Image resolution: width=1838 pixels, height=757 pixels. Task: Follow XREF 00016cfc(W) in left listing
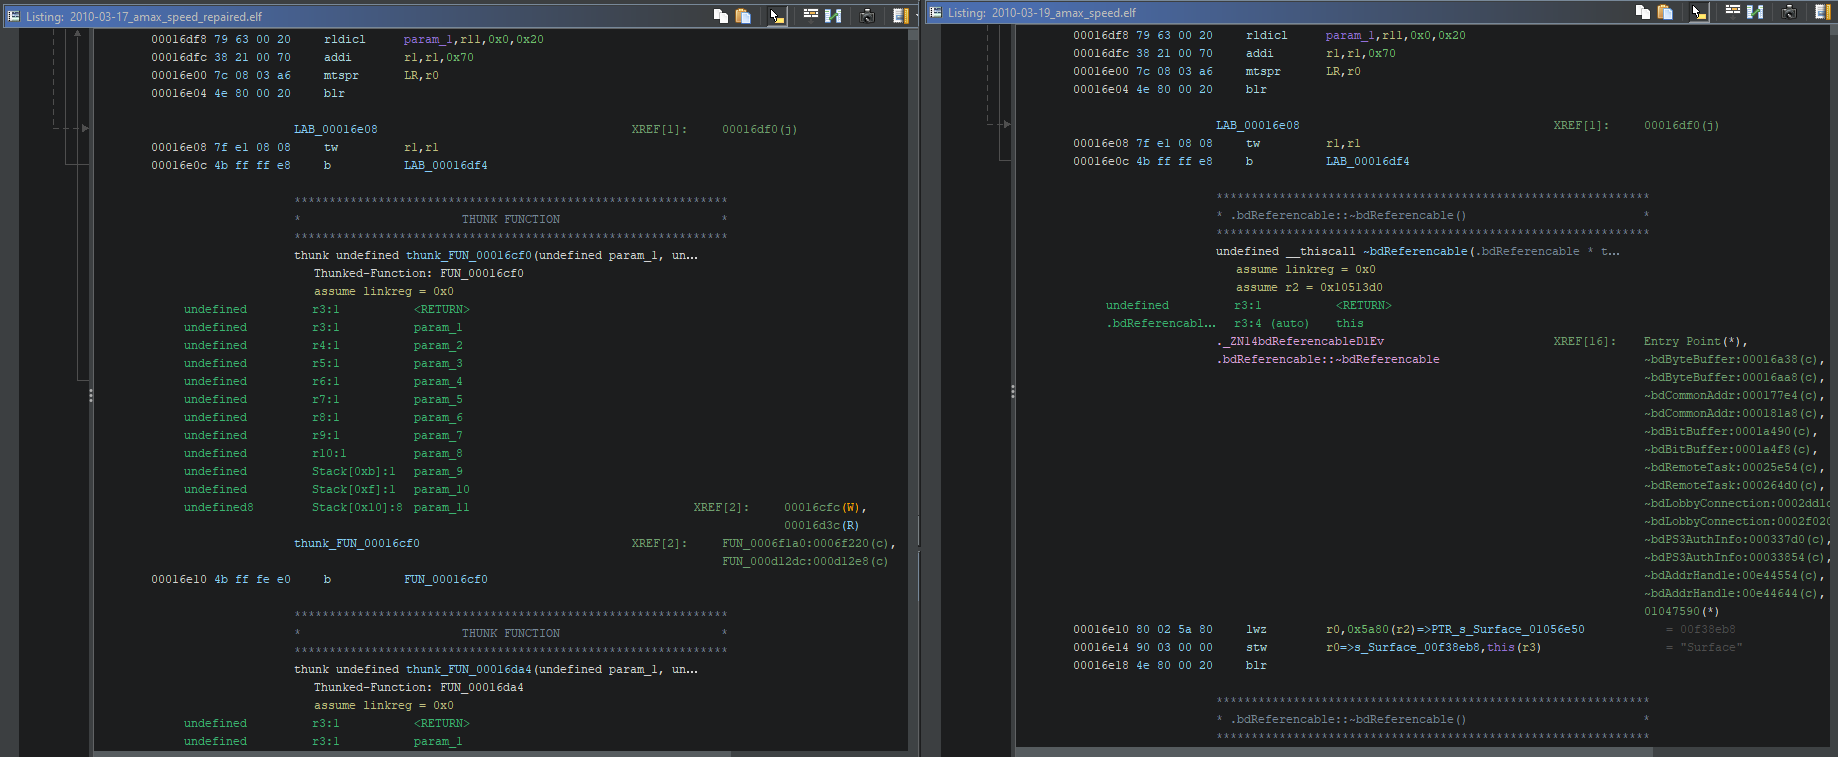coord(825,508)
